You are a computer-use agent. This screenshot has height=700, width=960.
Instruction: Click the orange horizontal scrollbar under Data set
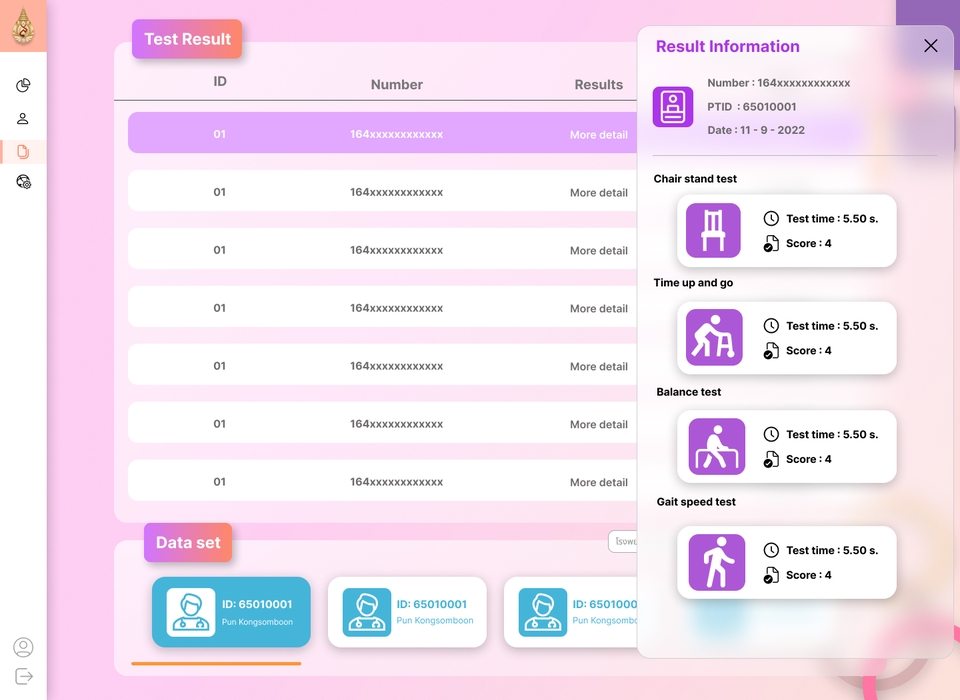pyautogui.click(x=216, y=663)
